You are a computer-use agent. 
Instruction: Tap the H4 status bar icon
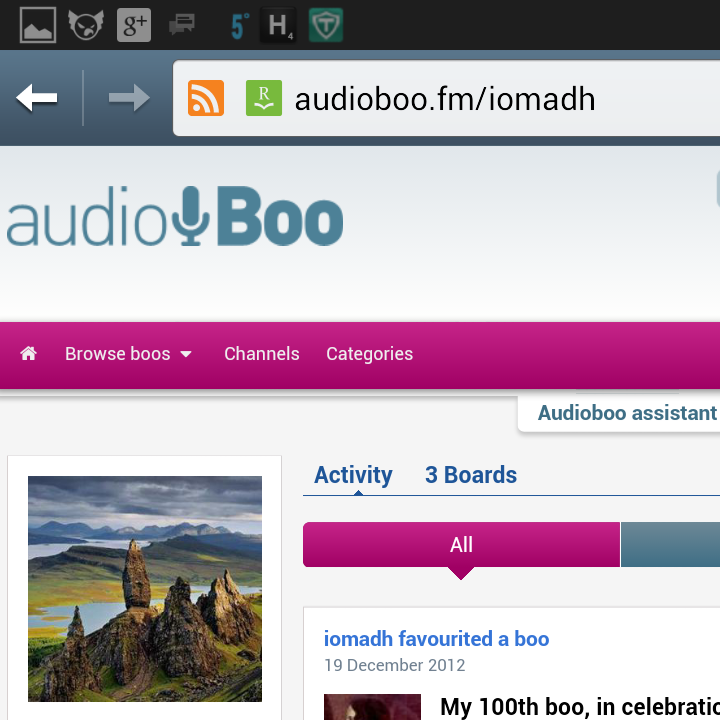(279, 25)
